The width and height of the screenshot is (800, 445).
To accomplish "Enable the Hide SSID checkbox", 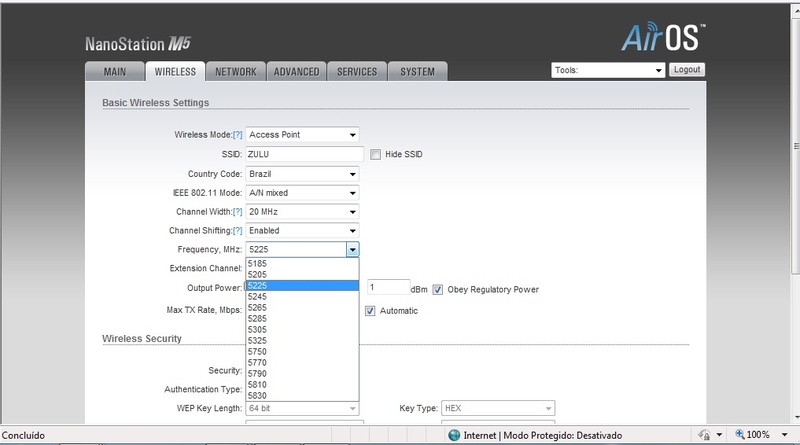I will click(x=376, y=155).
